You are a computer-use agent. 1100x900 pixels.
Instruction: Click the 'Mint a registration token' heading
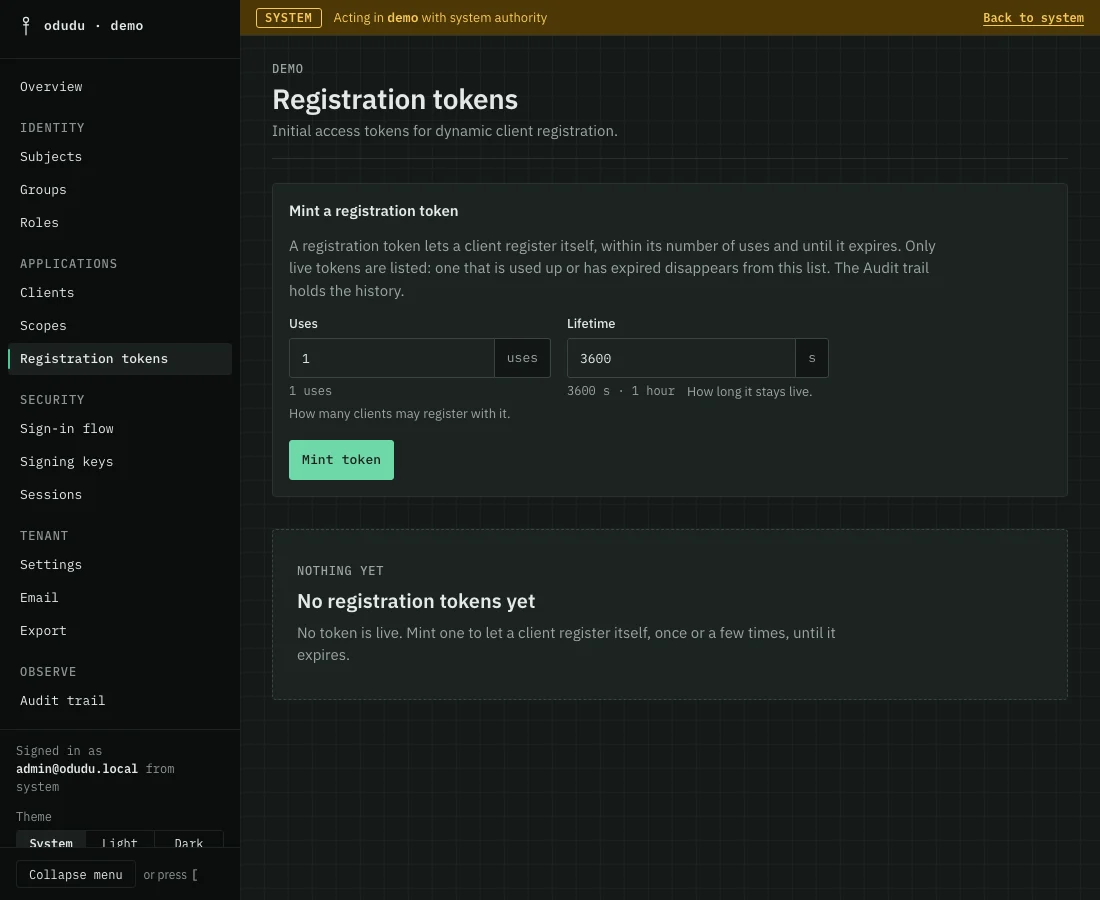coord(373,211)
